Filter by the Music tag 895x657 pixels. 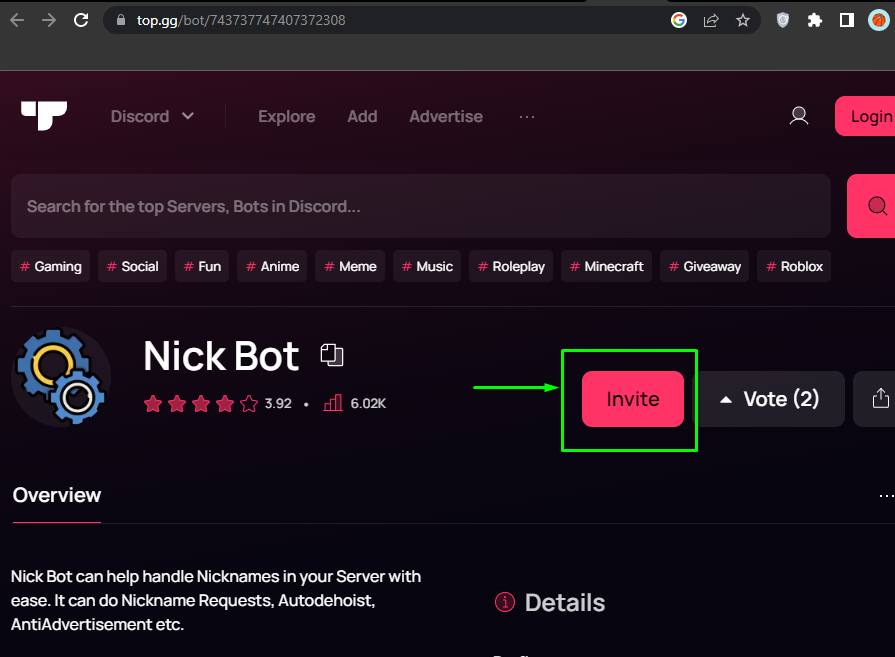coord(427,267)
